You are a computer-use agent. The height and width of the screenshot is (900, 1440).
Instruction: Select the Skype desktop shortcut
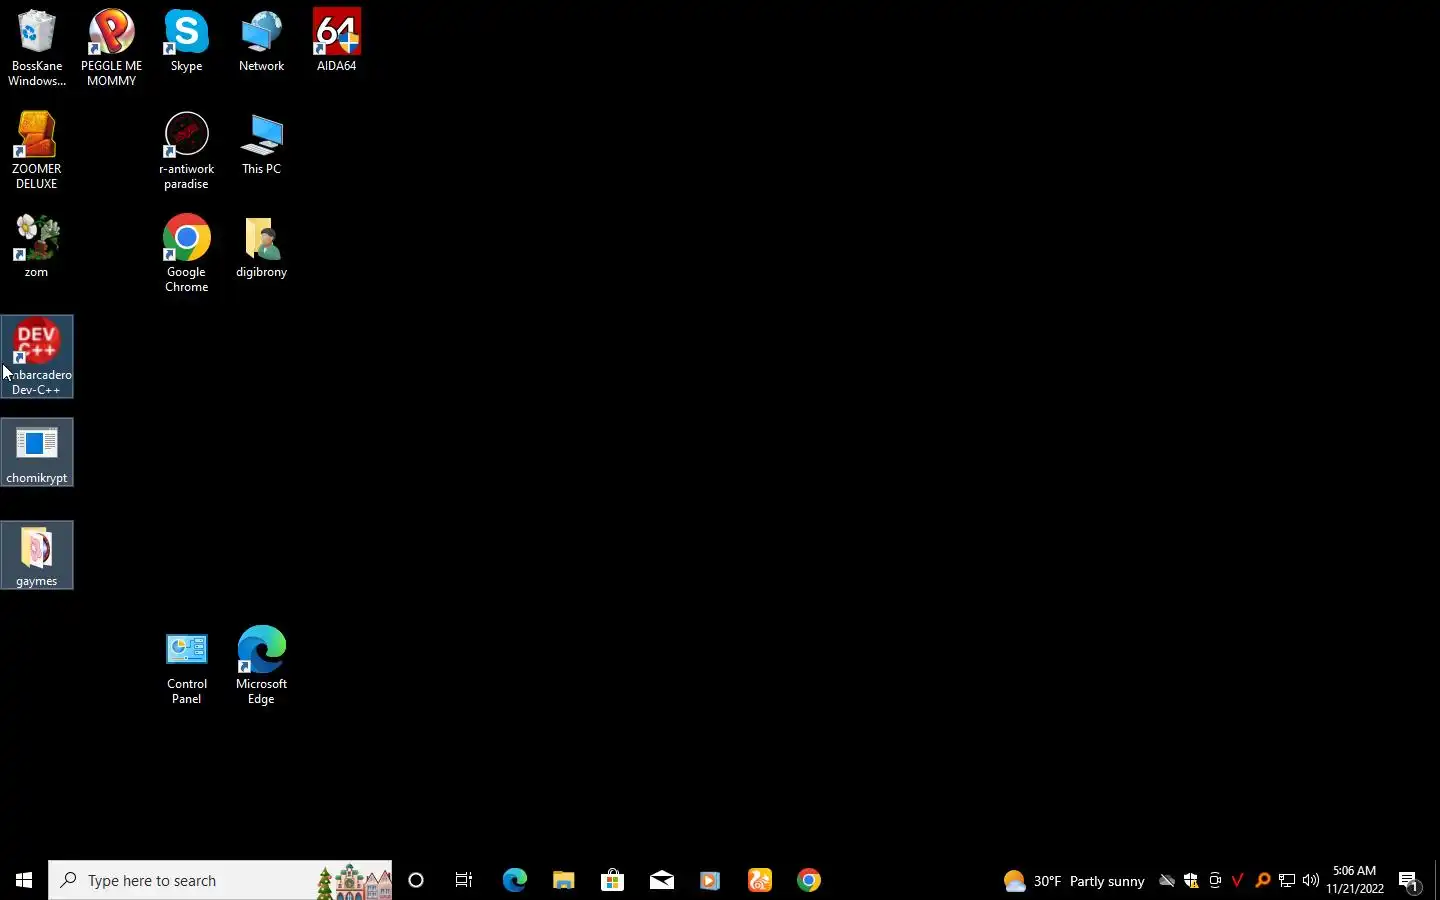pyautogui.click(x=187, y=40)
